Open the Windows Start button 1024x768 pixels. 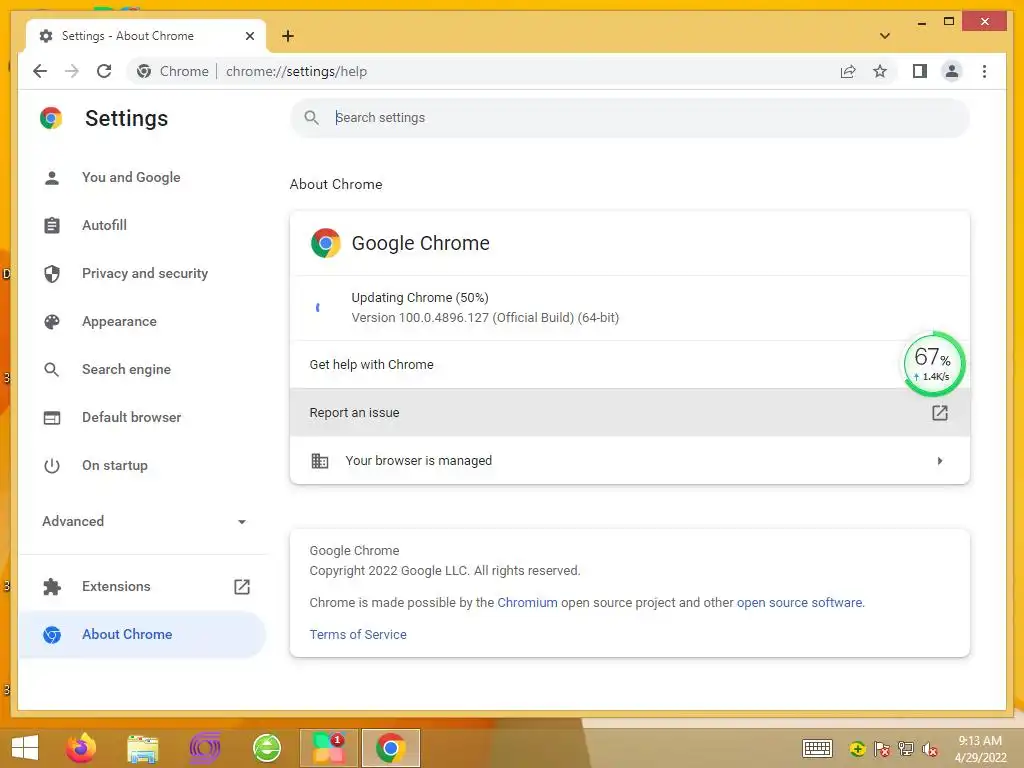pos(25,748)
